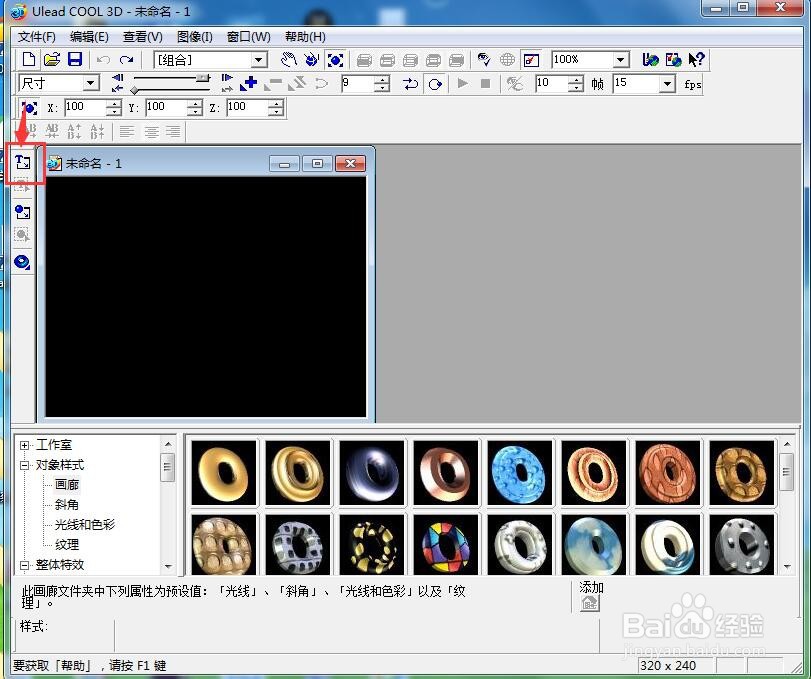
Task: Open the 文件(F) menu
Action: point(37,37)
